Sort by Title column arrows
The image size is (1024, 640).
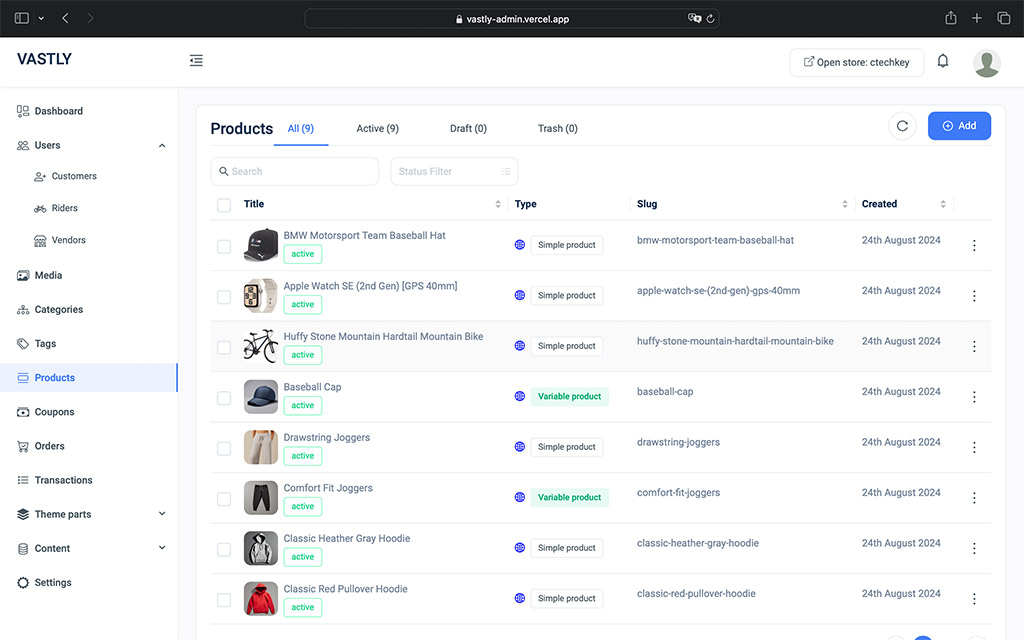tap(498, 204)
